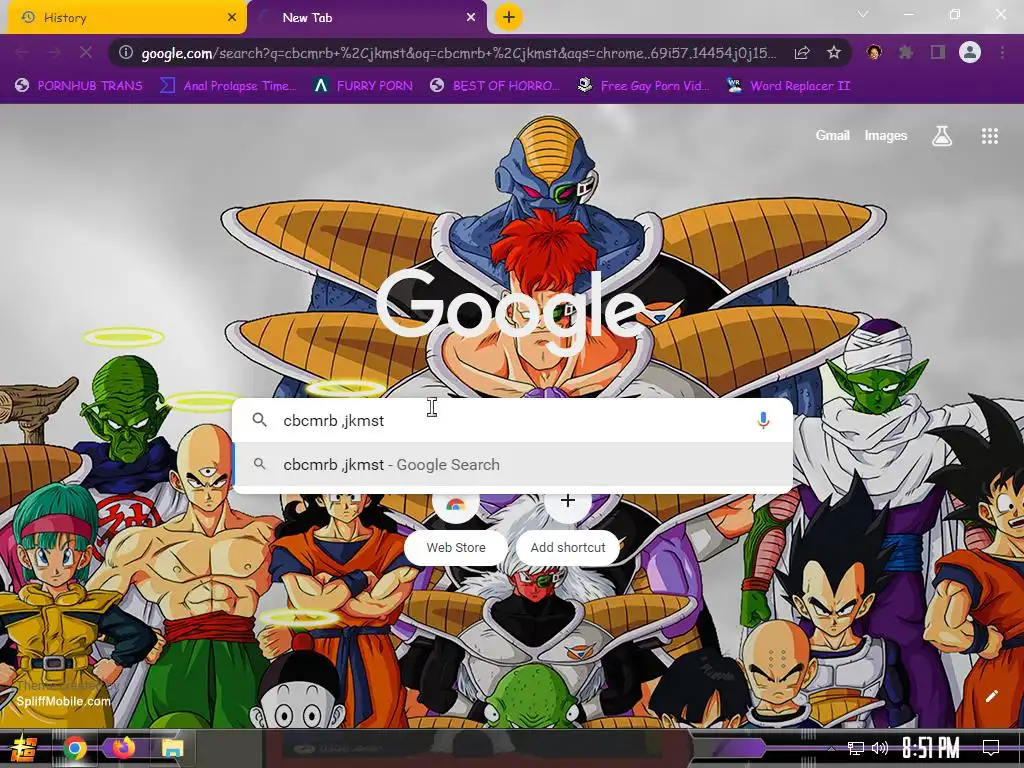The image size is (1024, 768).
Task: Open the Word Replacer II bookmark
Action: (x=788, y=86)
